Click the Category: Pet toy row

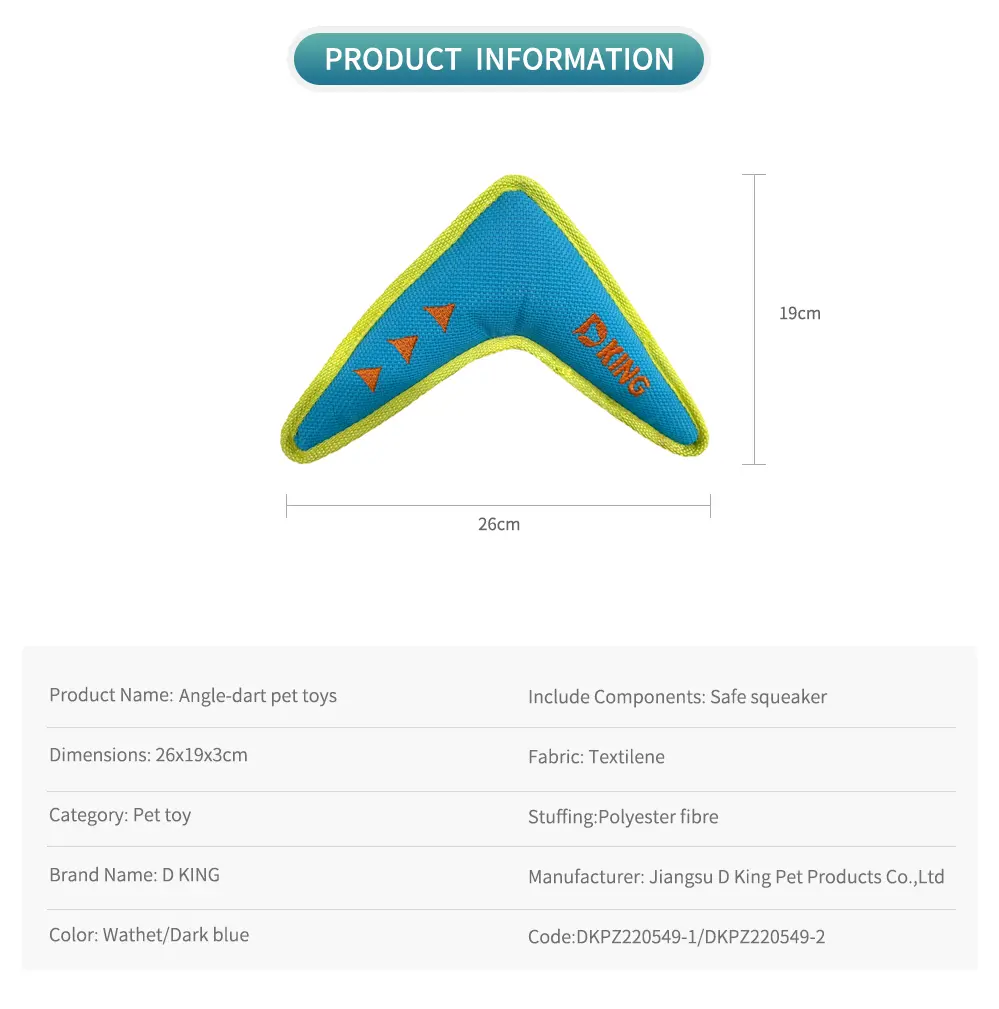[x=120, y=815]
